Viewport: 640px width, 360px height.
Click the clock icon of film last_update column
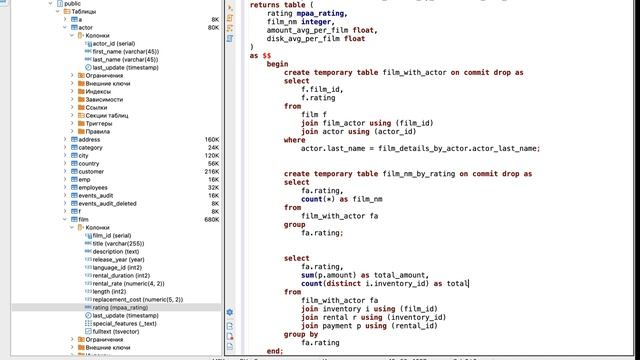click(88, 316)
